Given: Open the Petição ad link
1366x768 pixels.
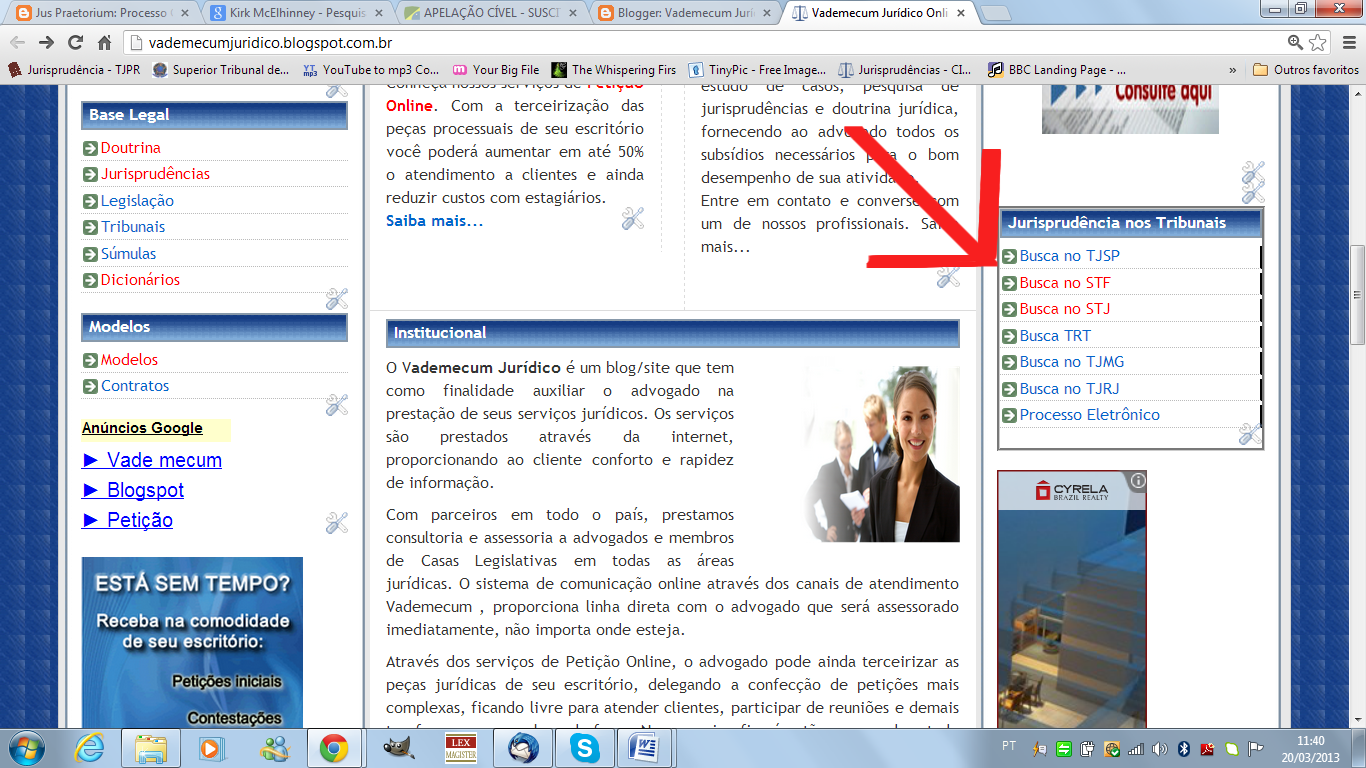Looking at the screenshot, I should 127,520.
